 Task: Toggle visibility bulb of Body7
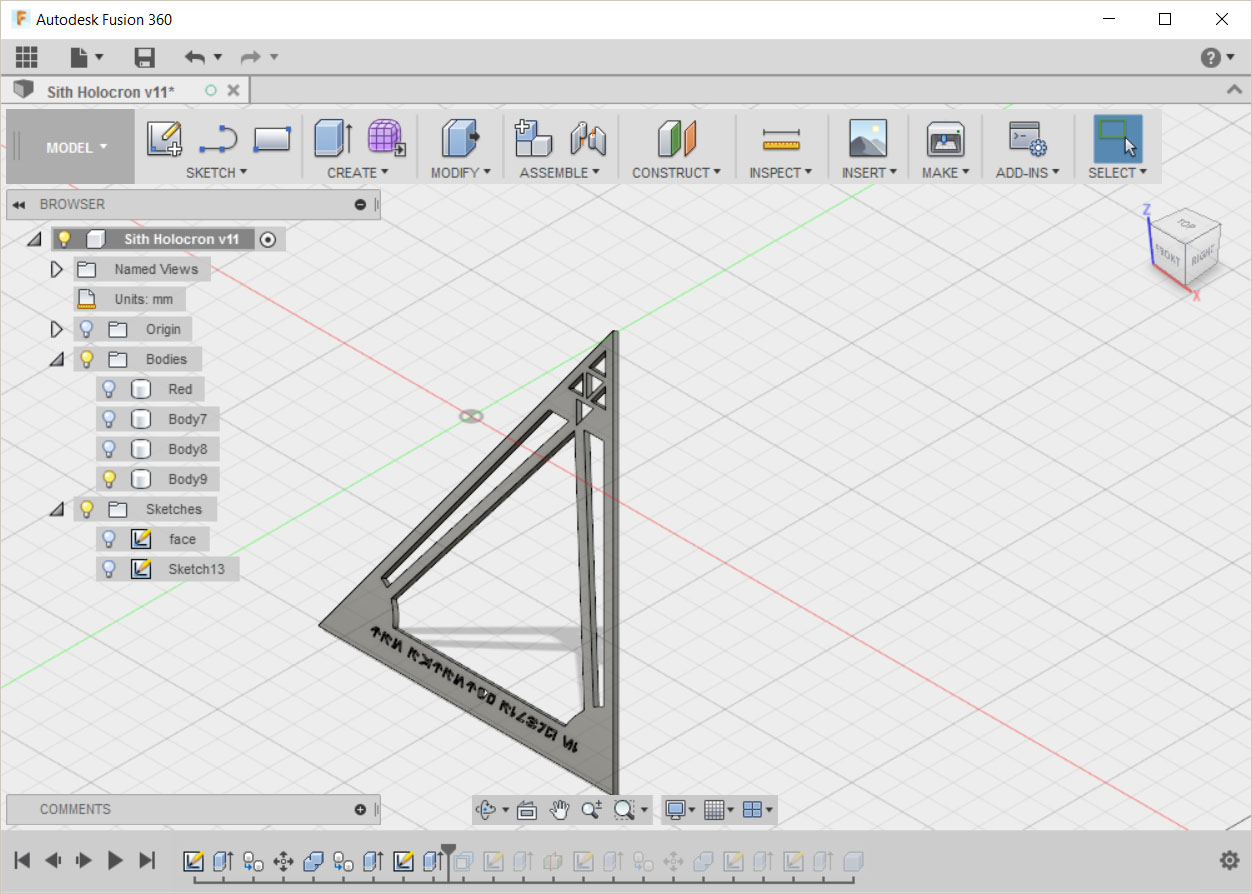click(109, 419)
